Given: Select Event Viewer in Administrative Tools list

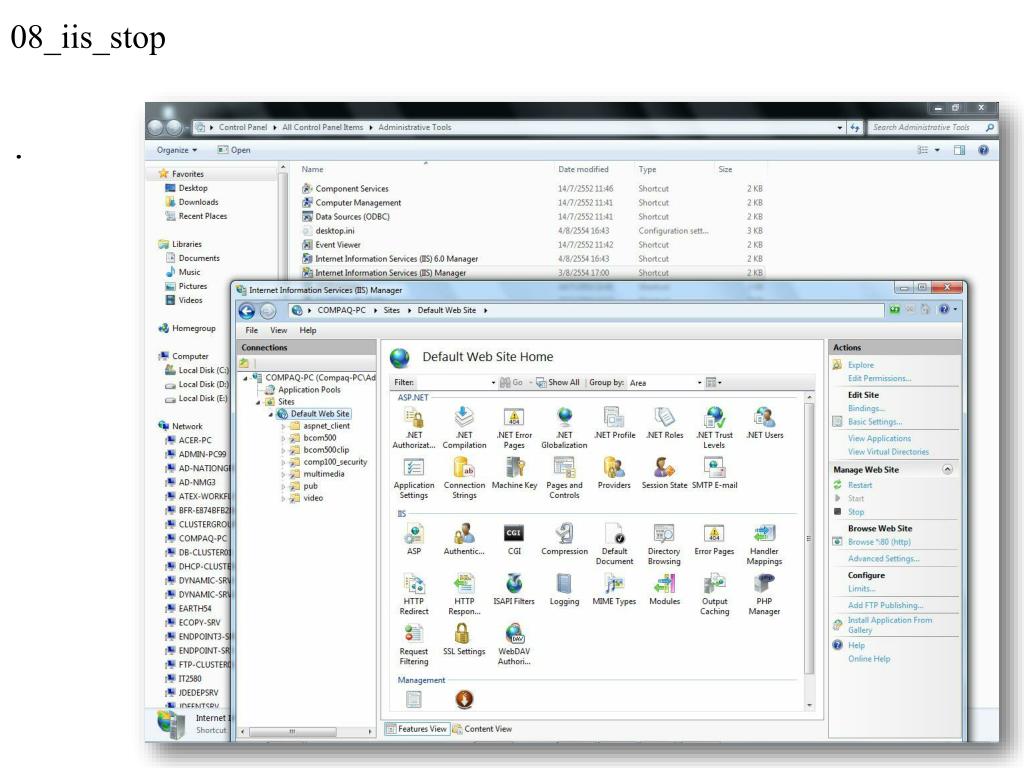Looking at the screenshot, I should point(338,246).
